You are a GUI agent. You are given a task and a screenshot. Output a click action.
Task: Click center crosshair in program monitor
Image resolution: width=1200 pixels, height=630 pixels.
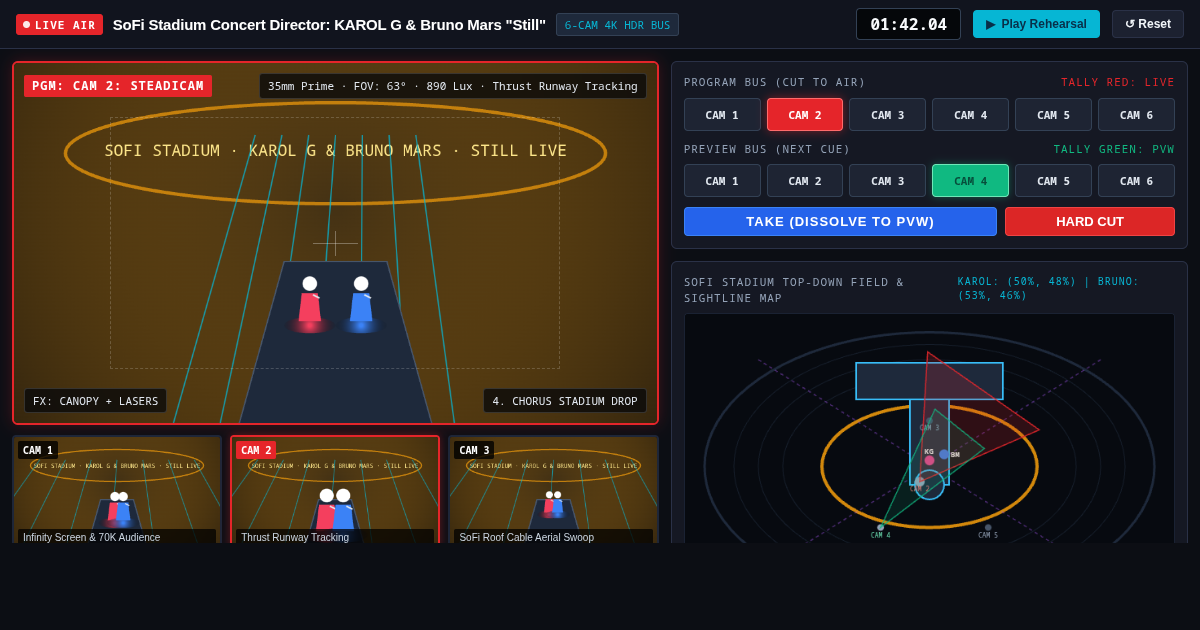click(335, 243)
